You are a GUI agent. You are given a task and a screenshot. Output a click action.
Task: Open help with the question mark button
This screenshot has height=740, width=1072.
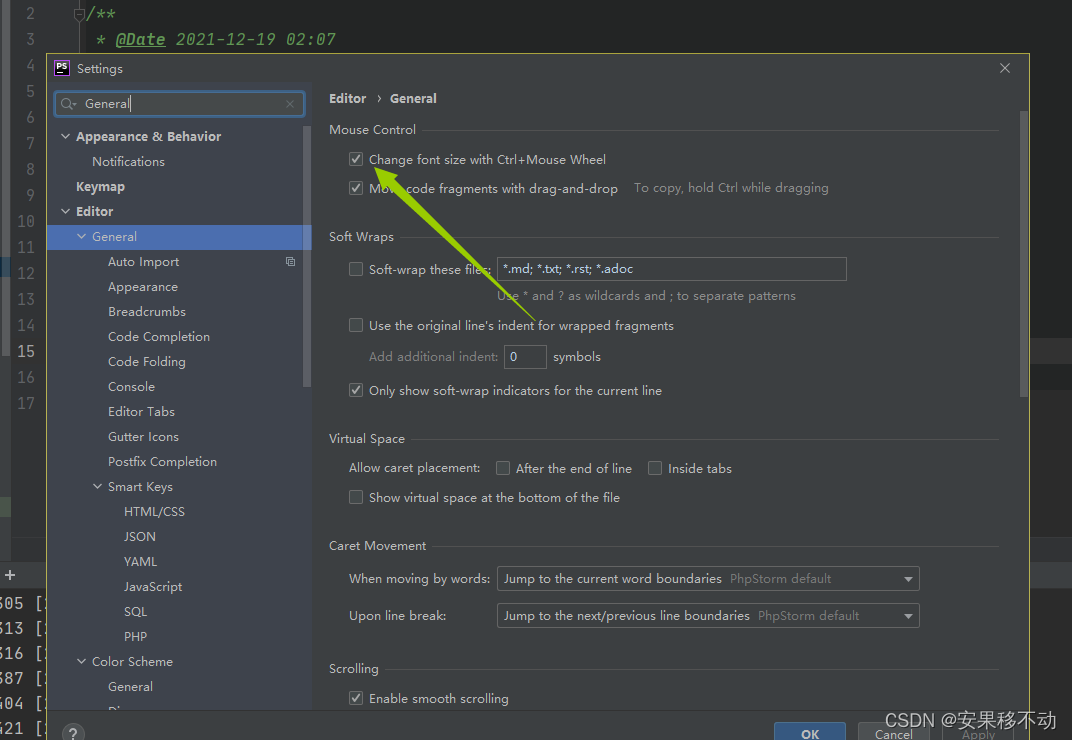[73, 732]
